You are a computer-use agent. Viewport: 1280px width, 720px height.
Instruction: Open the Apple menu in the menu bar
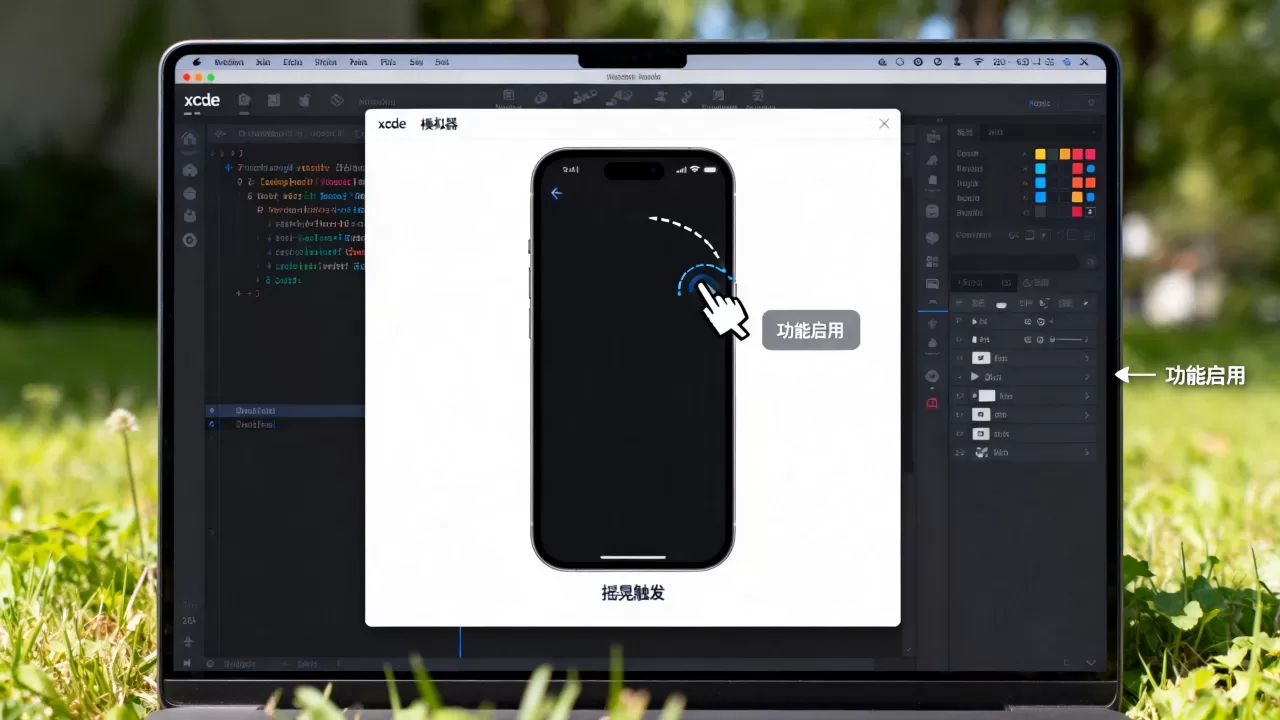click(197, 62)
